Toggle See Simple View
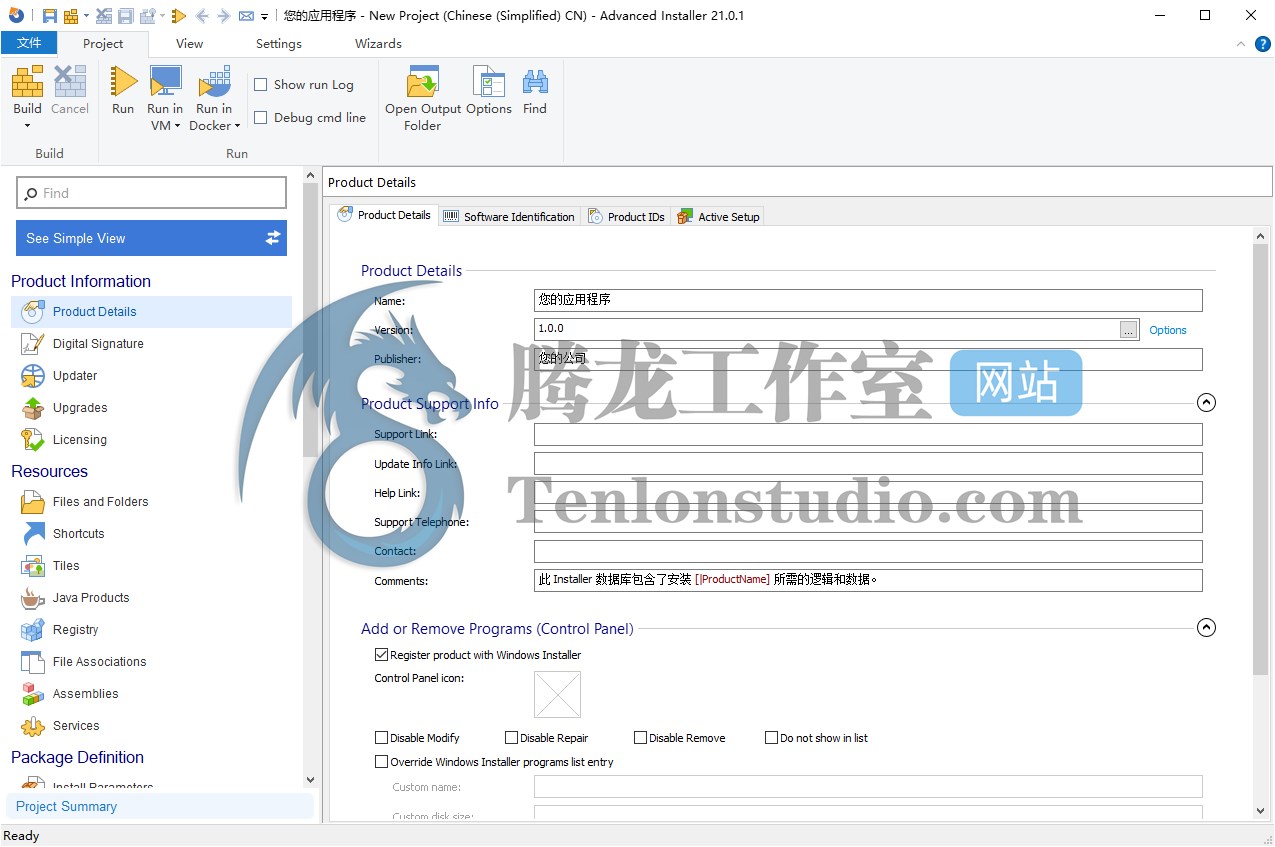 pos(151,238)
